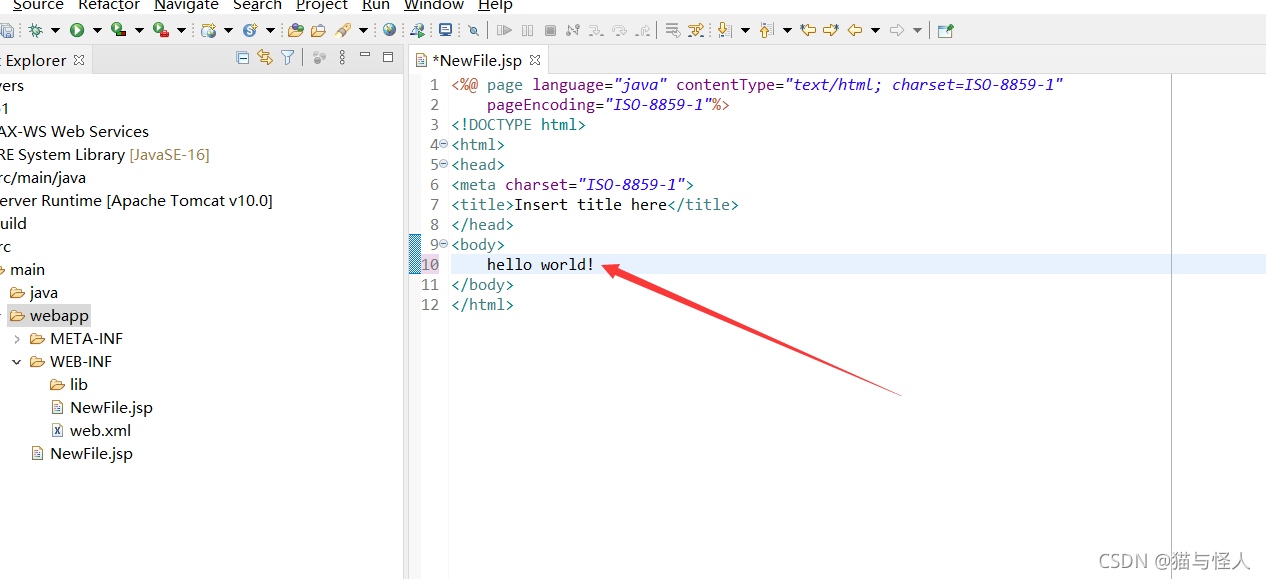Open the External Tools dropdown arrow
The height and width of the screenshot is (579, 1266).
coord(181,31)
